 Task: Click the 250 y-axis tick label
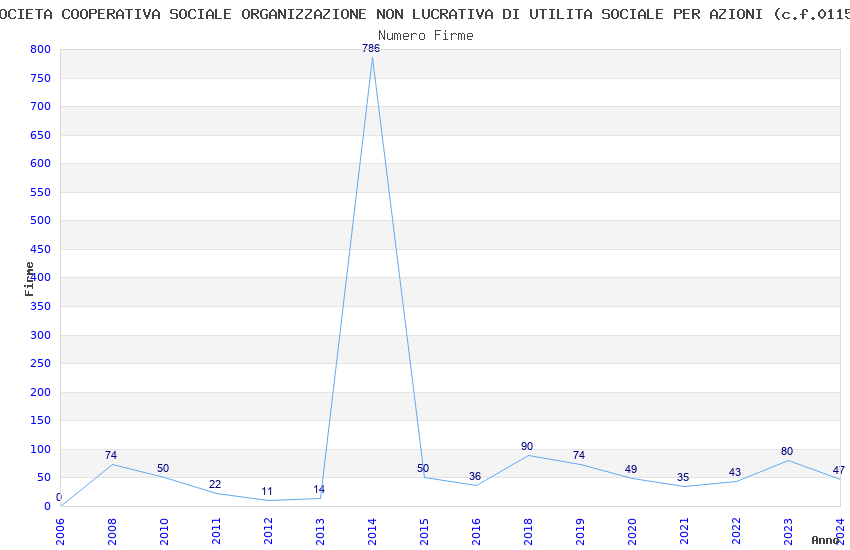coord(41,363)
